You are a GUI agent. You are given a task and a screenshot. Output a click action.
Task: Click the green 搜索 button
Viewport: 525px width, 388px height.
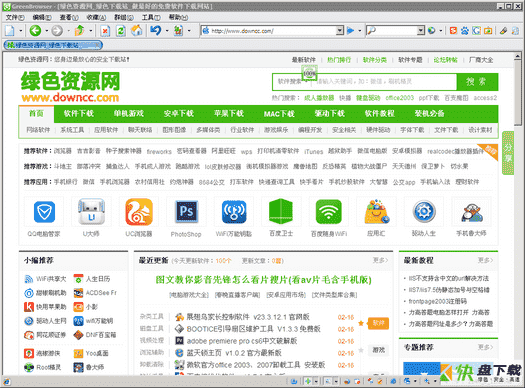tap(477, 81)
